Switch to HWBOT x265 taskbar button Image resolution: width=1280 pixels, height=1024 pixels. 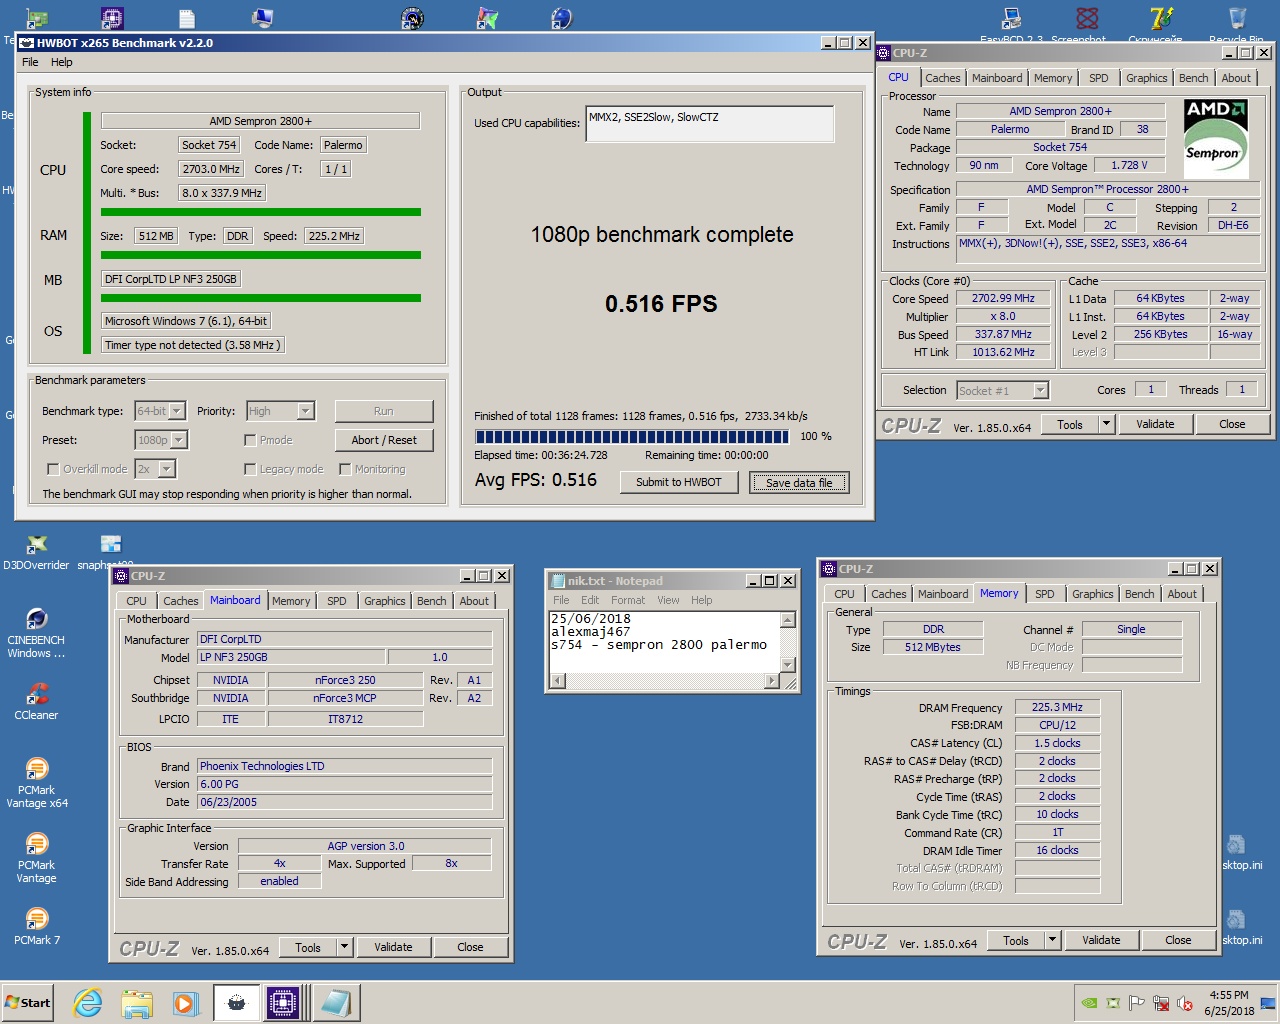(236, 1003)
